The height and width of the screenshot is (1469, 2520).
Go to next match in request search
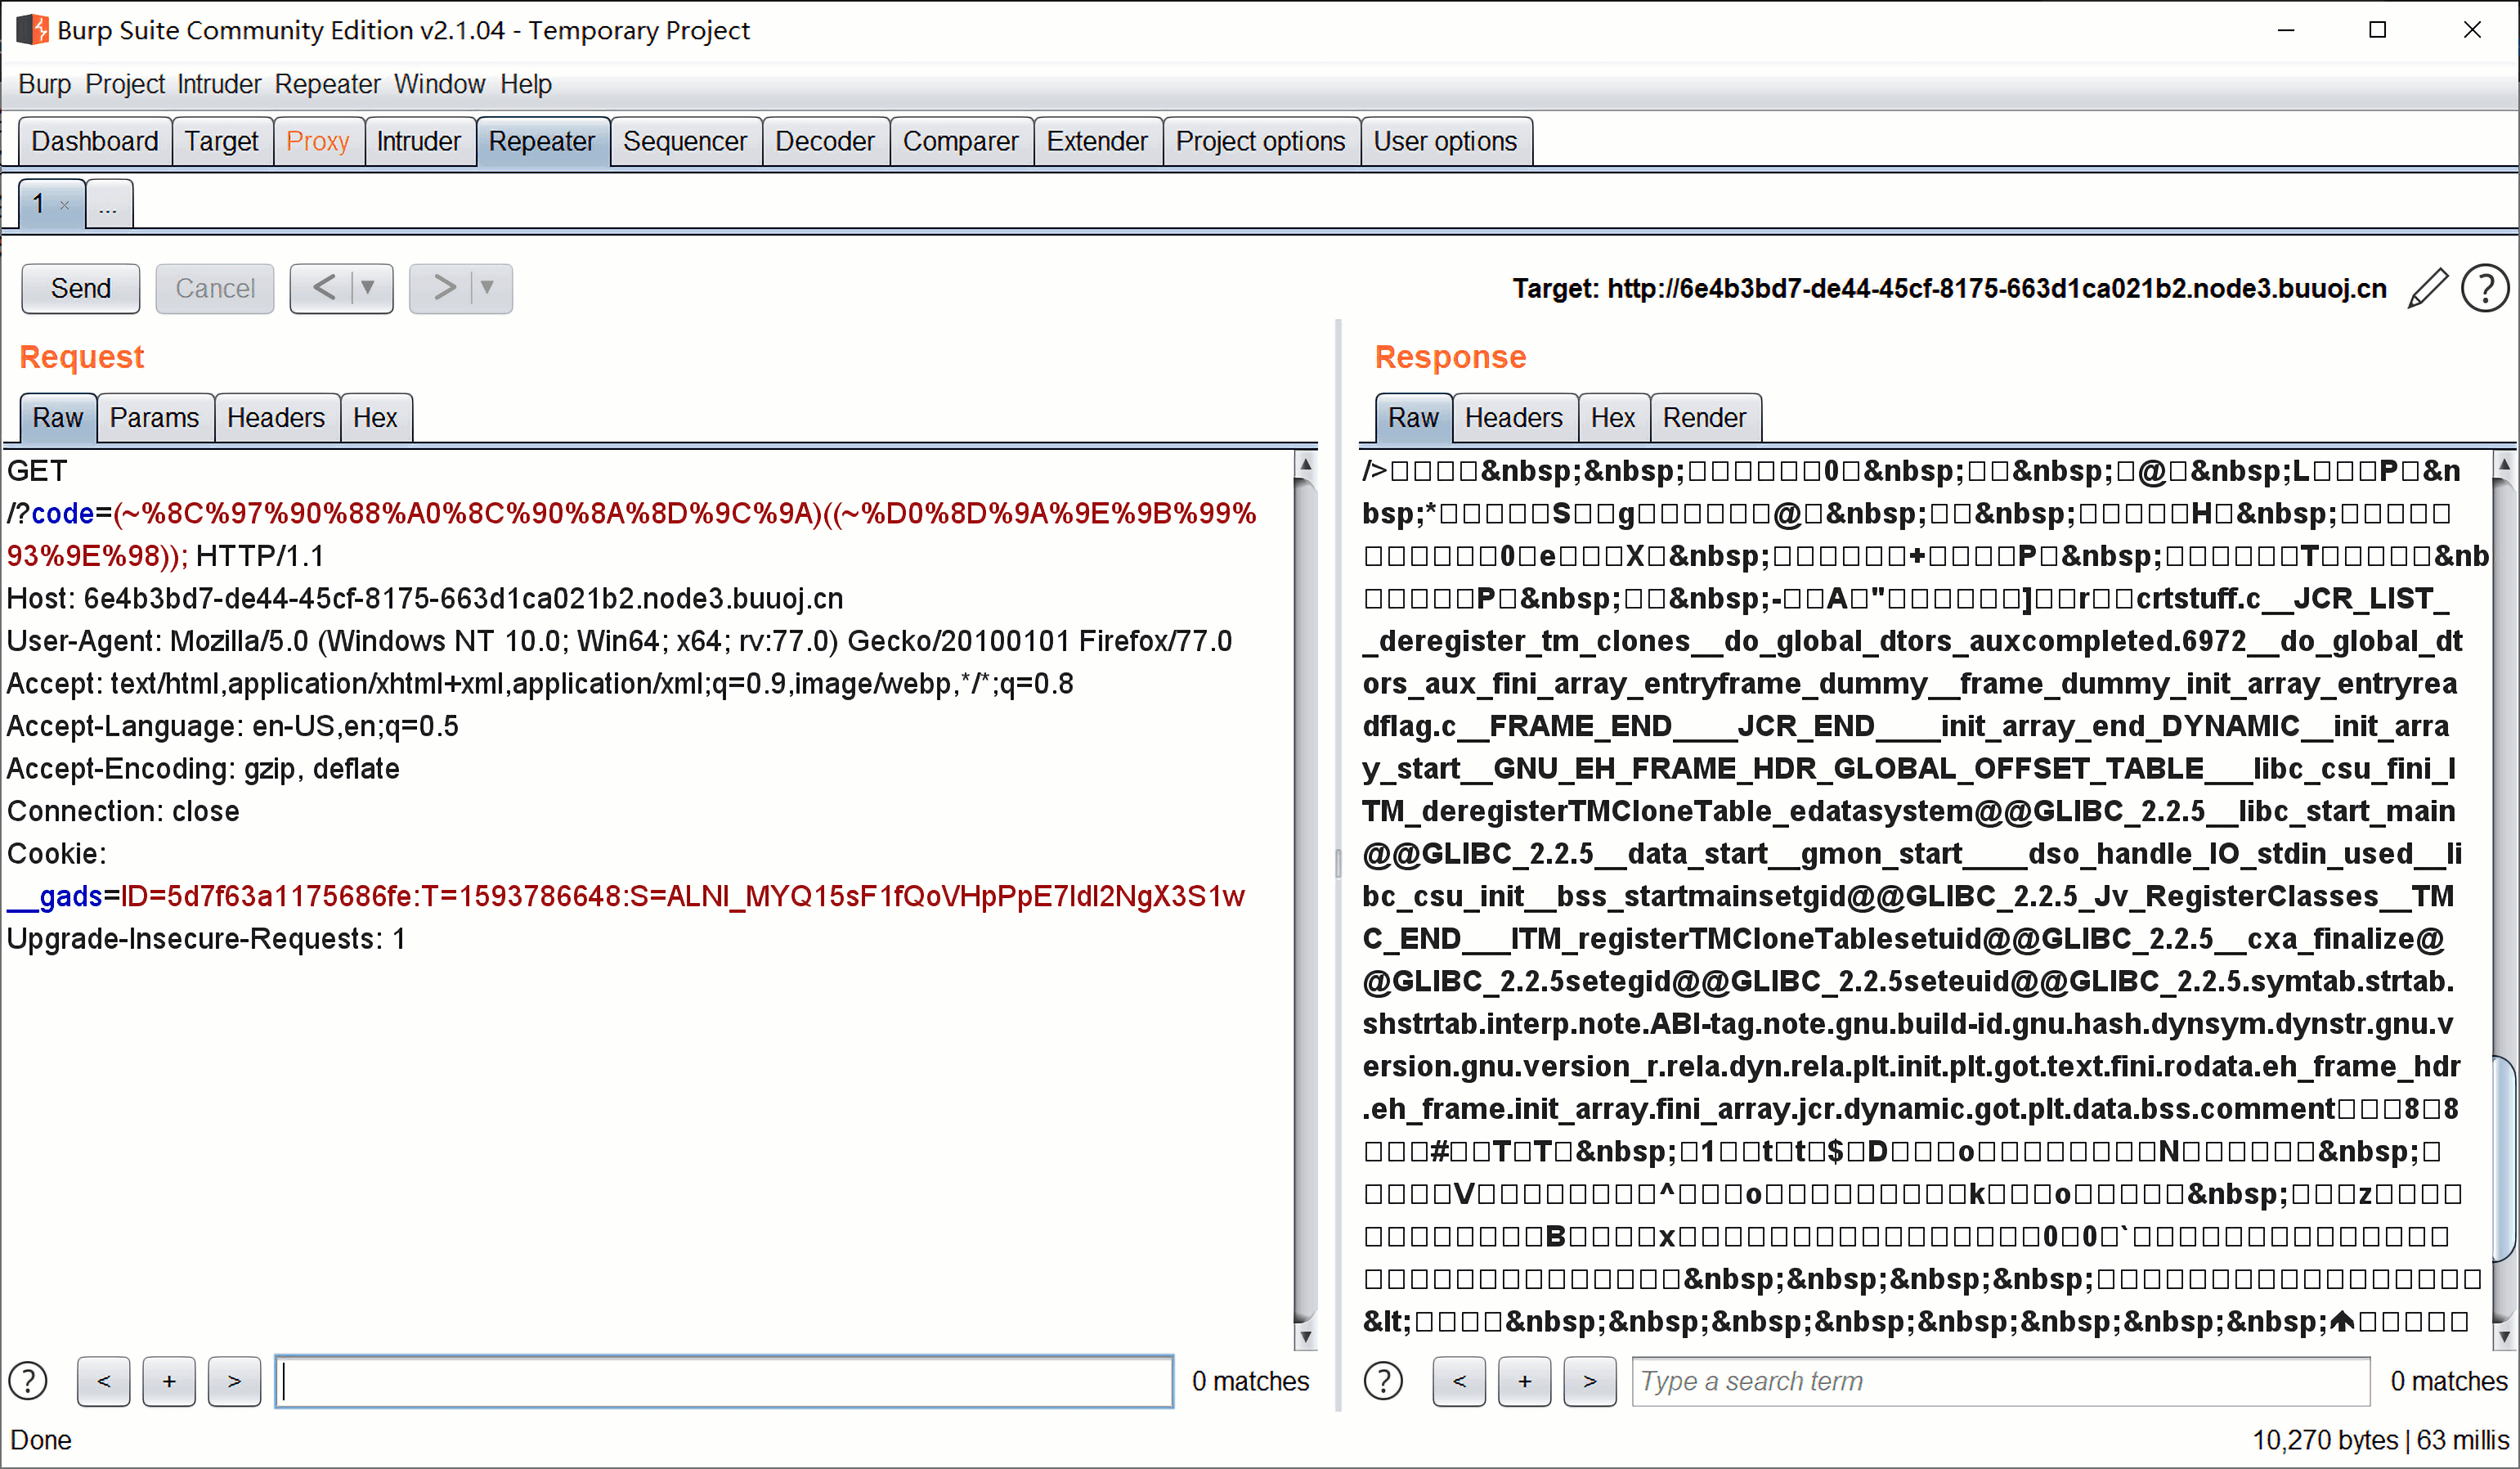pyautogui.click(x=234, y=1381)
